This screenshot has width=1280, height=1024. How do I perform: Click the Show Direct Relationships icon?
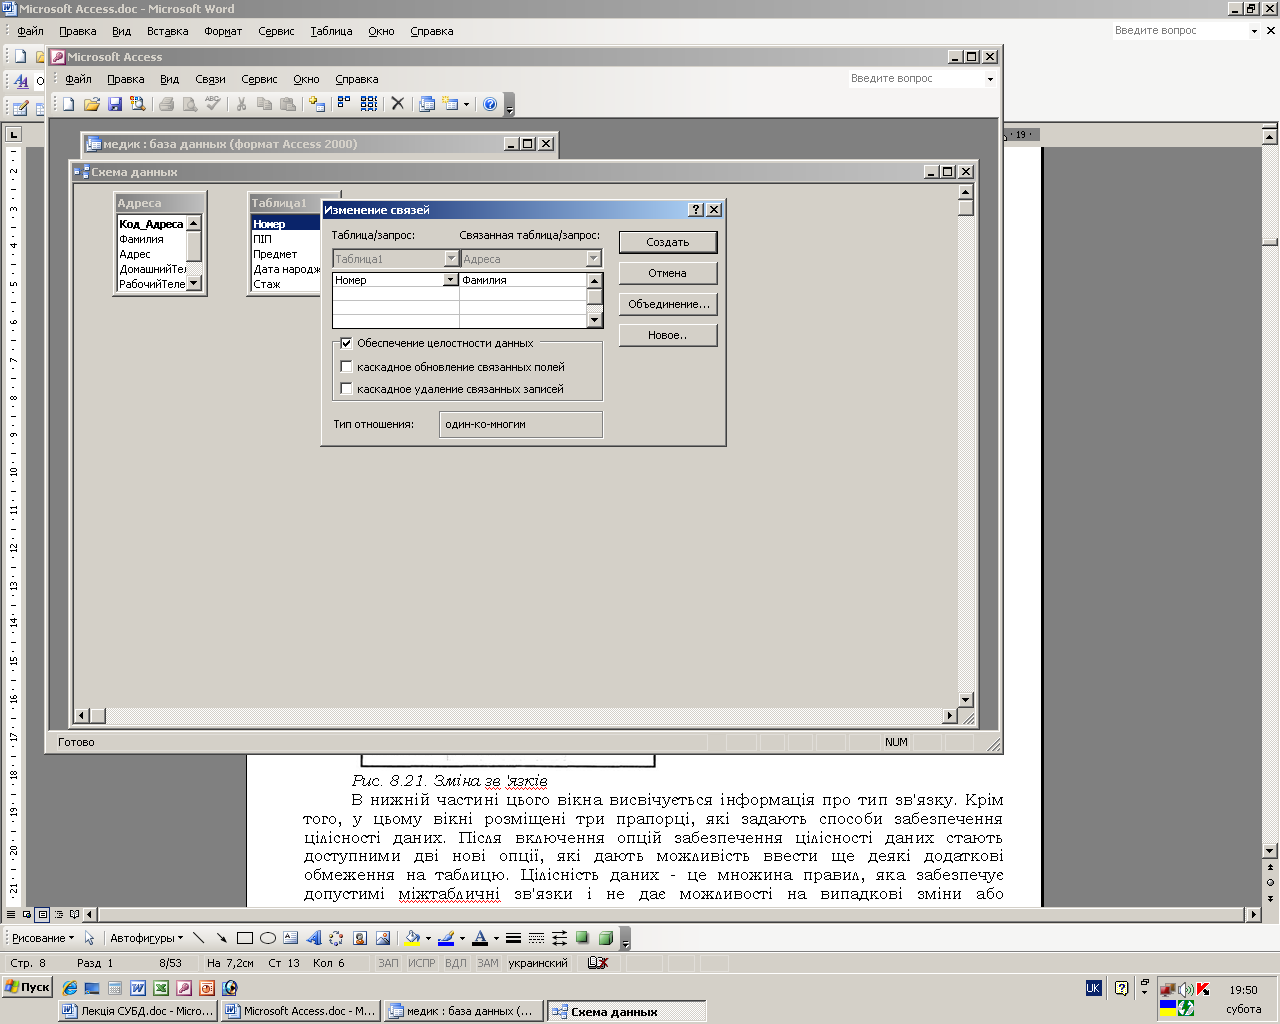[344, 104]
